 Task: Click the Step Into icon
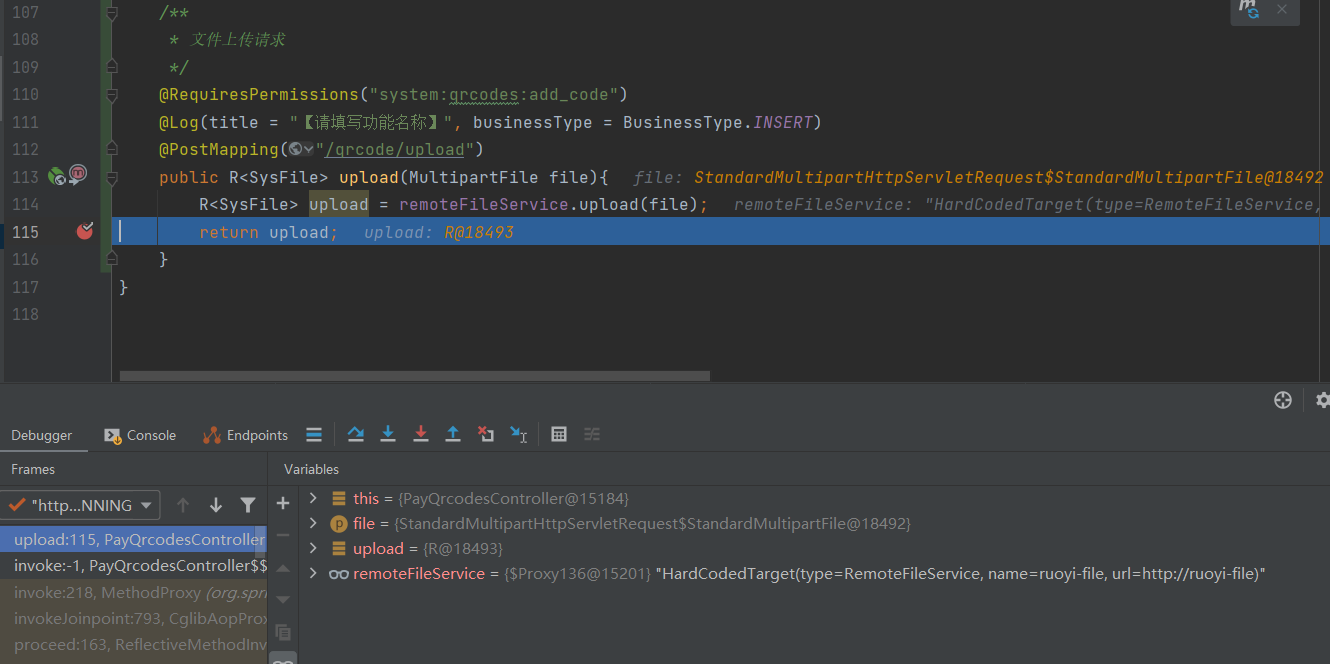pos(388,434)
